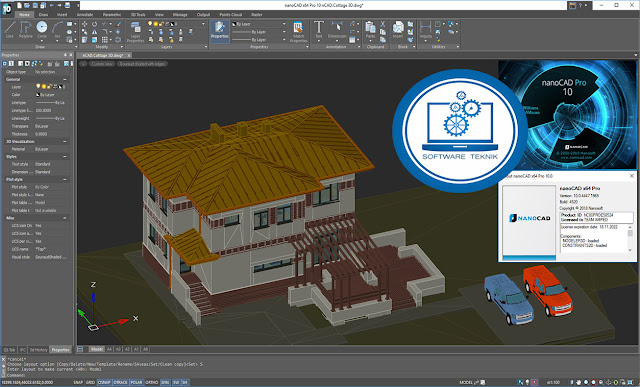Click the Print icon in quick access bar

(68, 5)
